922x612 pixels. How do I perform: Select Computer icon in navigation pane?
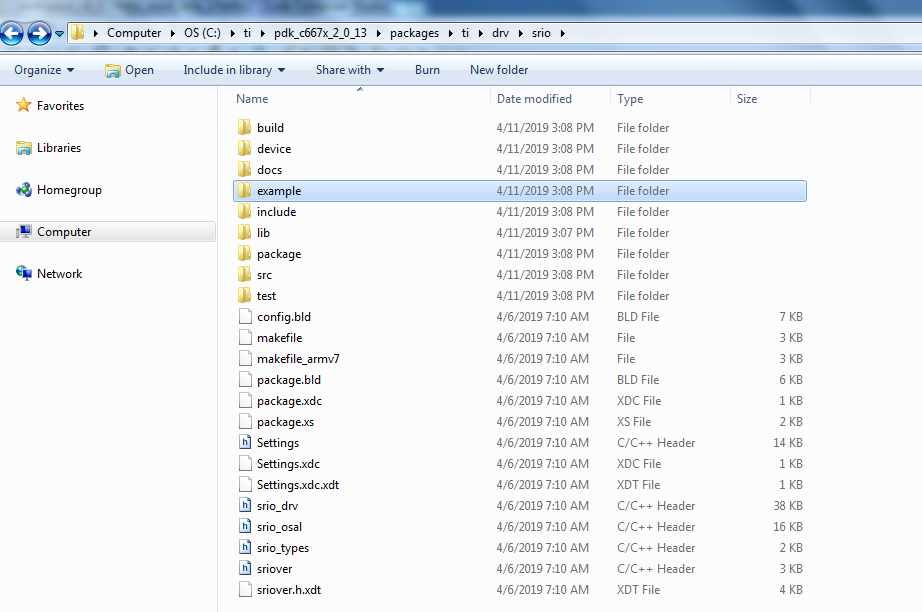point(24,232)
